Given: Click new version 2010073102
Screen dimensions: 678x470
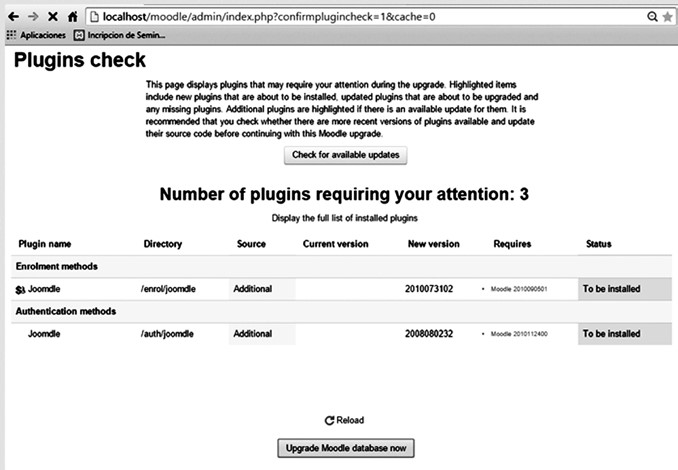Looking at the screenshot, I should (429, 289).
